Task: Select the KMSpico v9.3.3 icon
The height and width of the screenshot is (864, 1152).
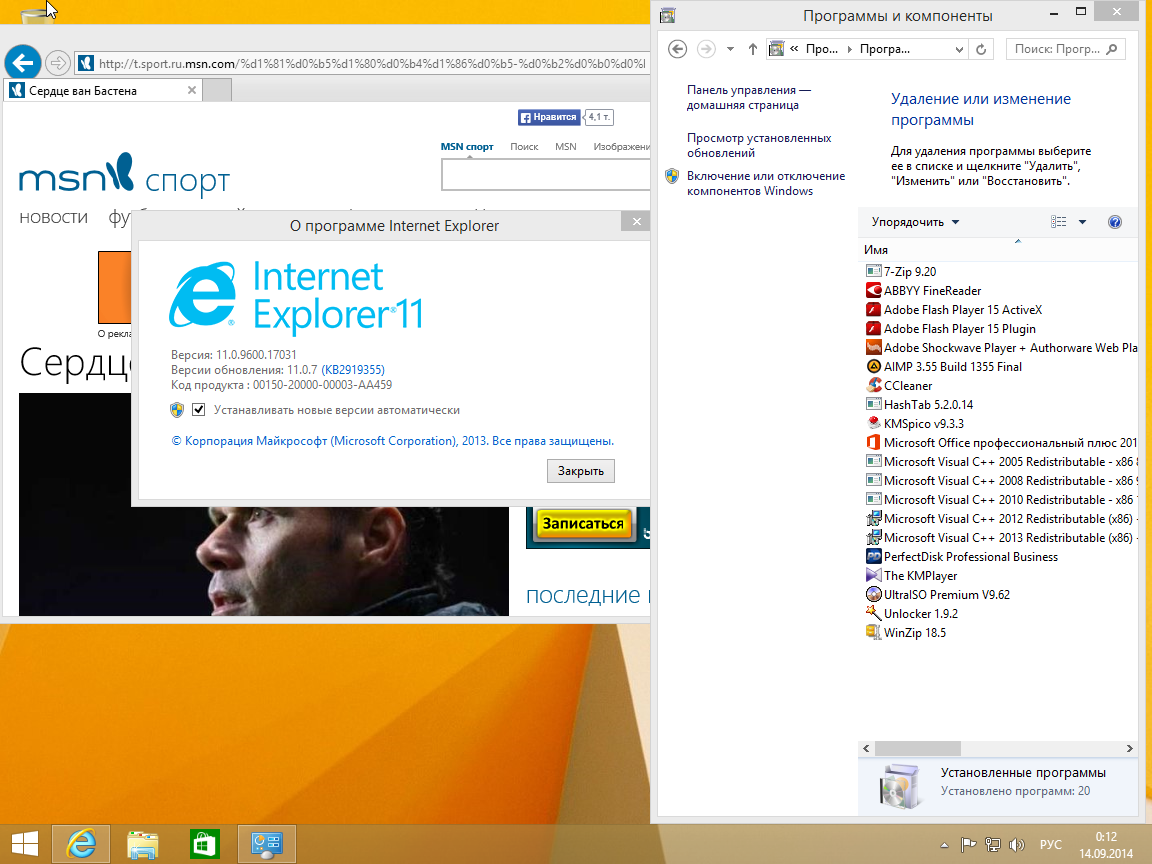Action: (x=874, y=423)
